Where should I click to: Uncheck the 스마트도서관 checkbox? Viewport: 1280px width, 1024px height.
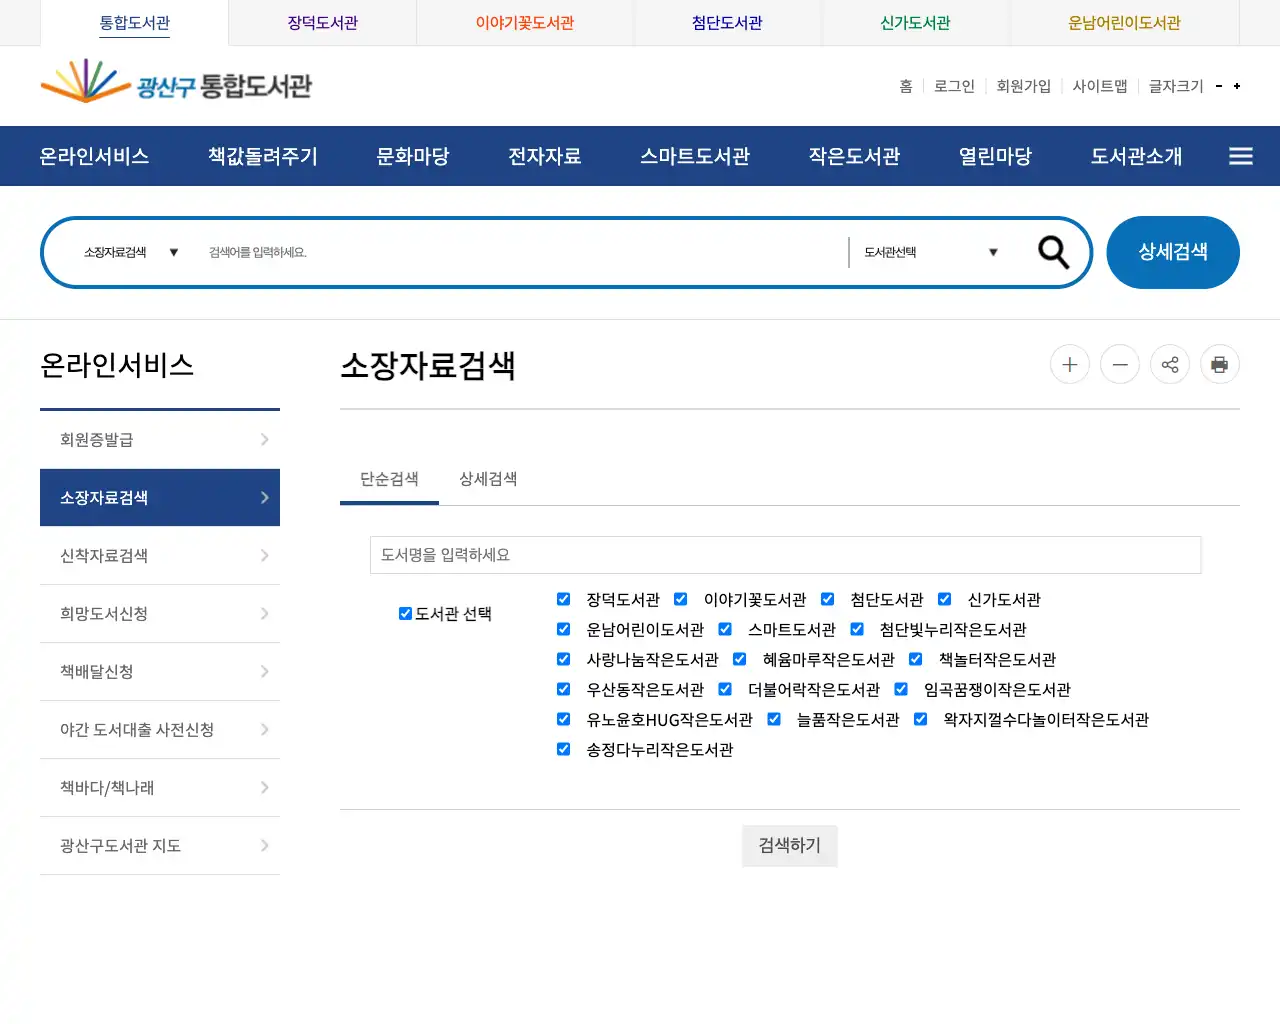(x=725, y=629)
